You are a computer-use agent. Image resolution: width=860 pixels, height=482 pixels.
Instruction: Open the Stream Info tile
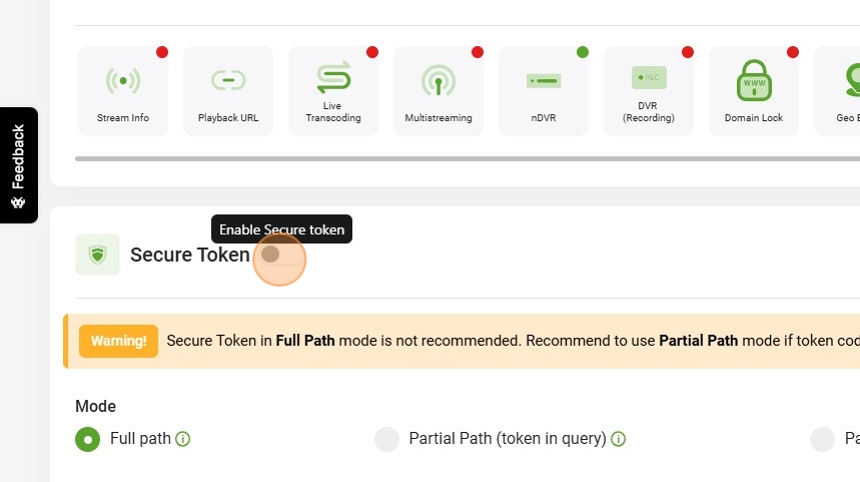pos(123,91)
